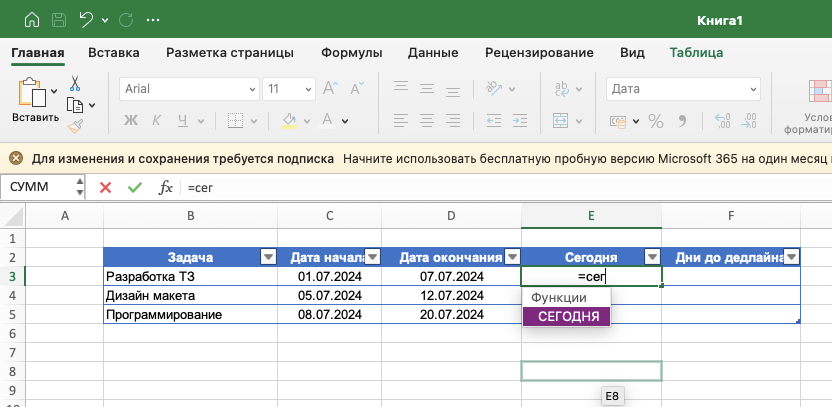832x407 pixels.
Task: Open the Font Color dropdown arrow
Action: click(x=345, y=122)
